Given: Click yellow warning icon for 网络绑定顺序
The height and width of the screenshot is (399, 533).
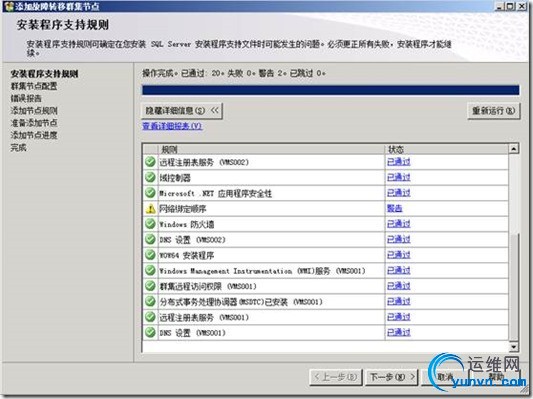Looking at the screenshot, I should [x=150, y=209].
